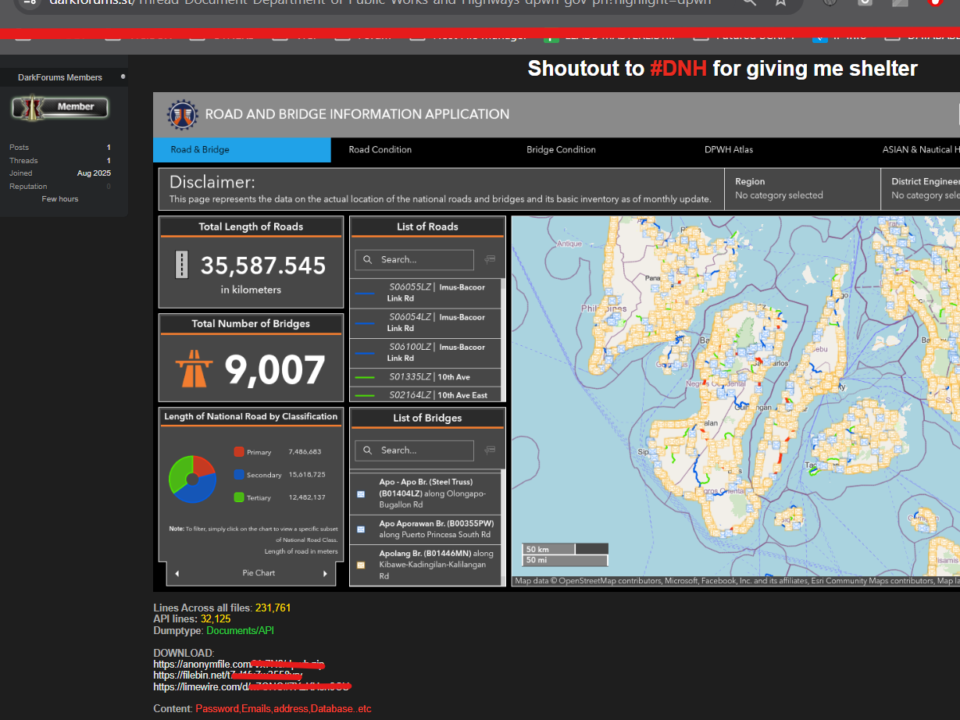Go to previous chart with the left arrow
Screen dimensions: 960x720
pos(177,573)
